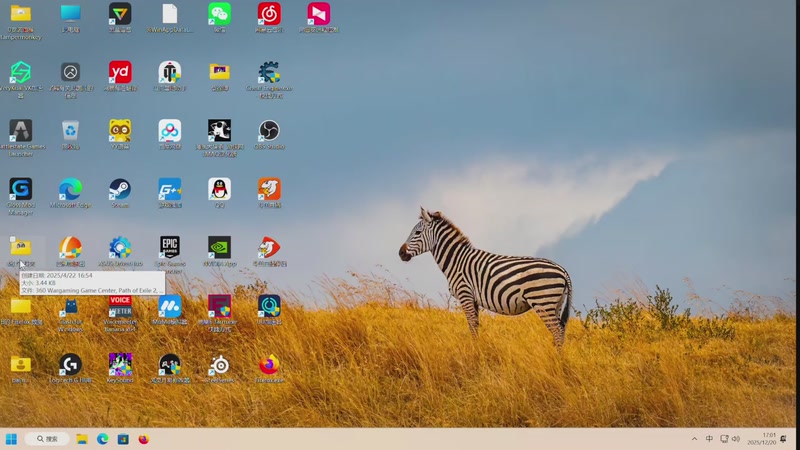Open the blank white file on desktop
The image size is (800, 450).
169,14
